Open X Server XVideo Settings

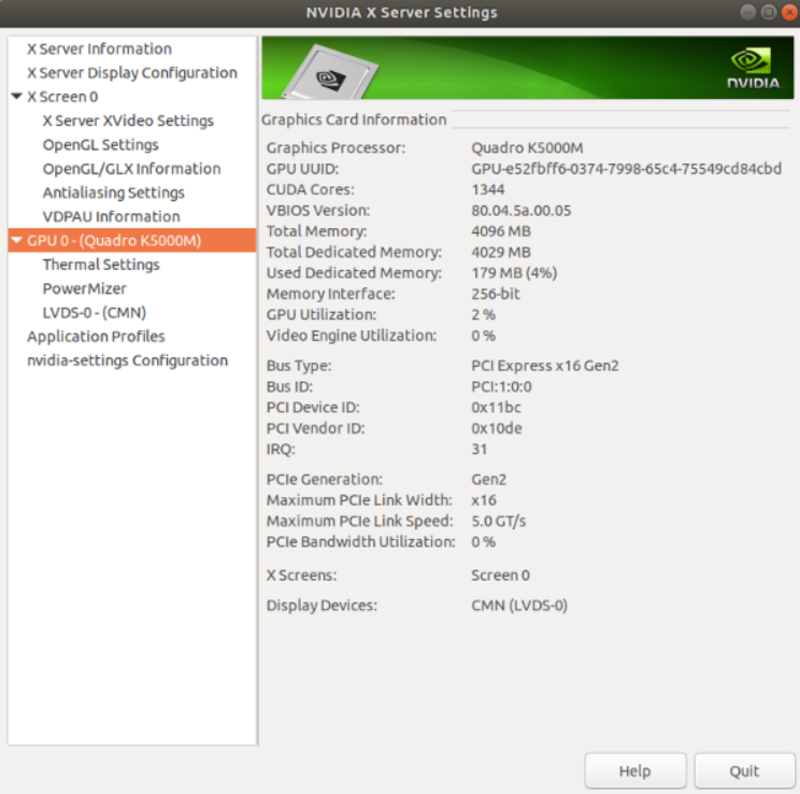click(128, 121)
